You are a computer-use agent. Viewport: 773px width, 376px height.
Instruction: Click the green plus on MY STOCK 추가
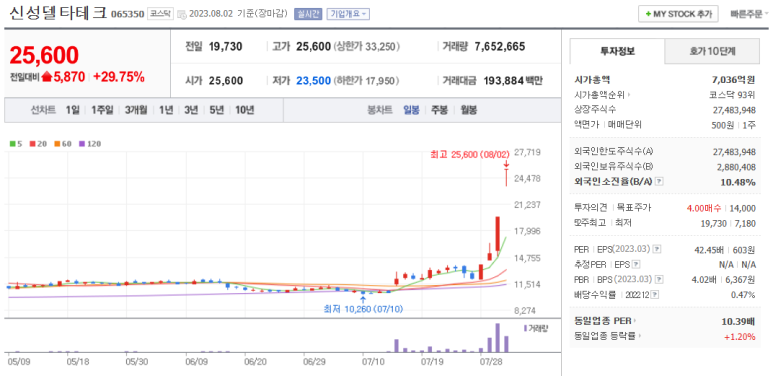click(648, 14)
